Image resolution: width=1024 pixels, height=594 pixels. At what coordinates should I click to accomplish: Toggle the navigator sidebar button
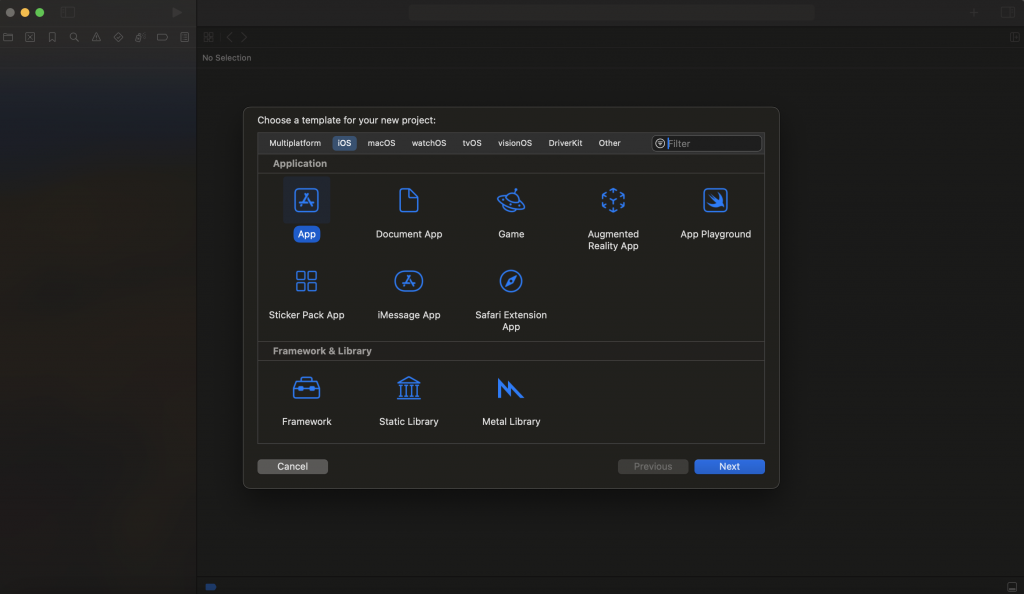(x=68, y=12)
